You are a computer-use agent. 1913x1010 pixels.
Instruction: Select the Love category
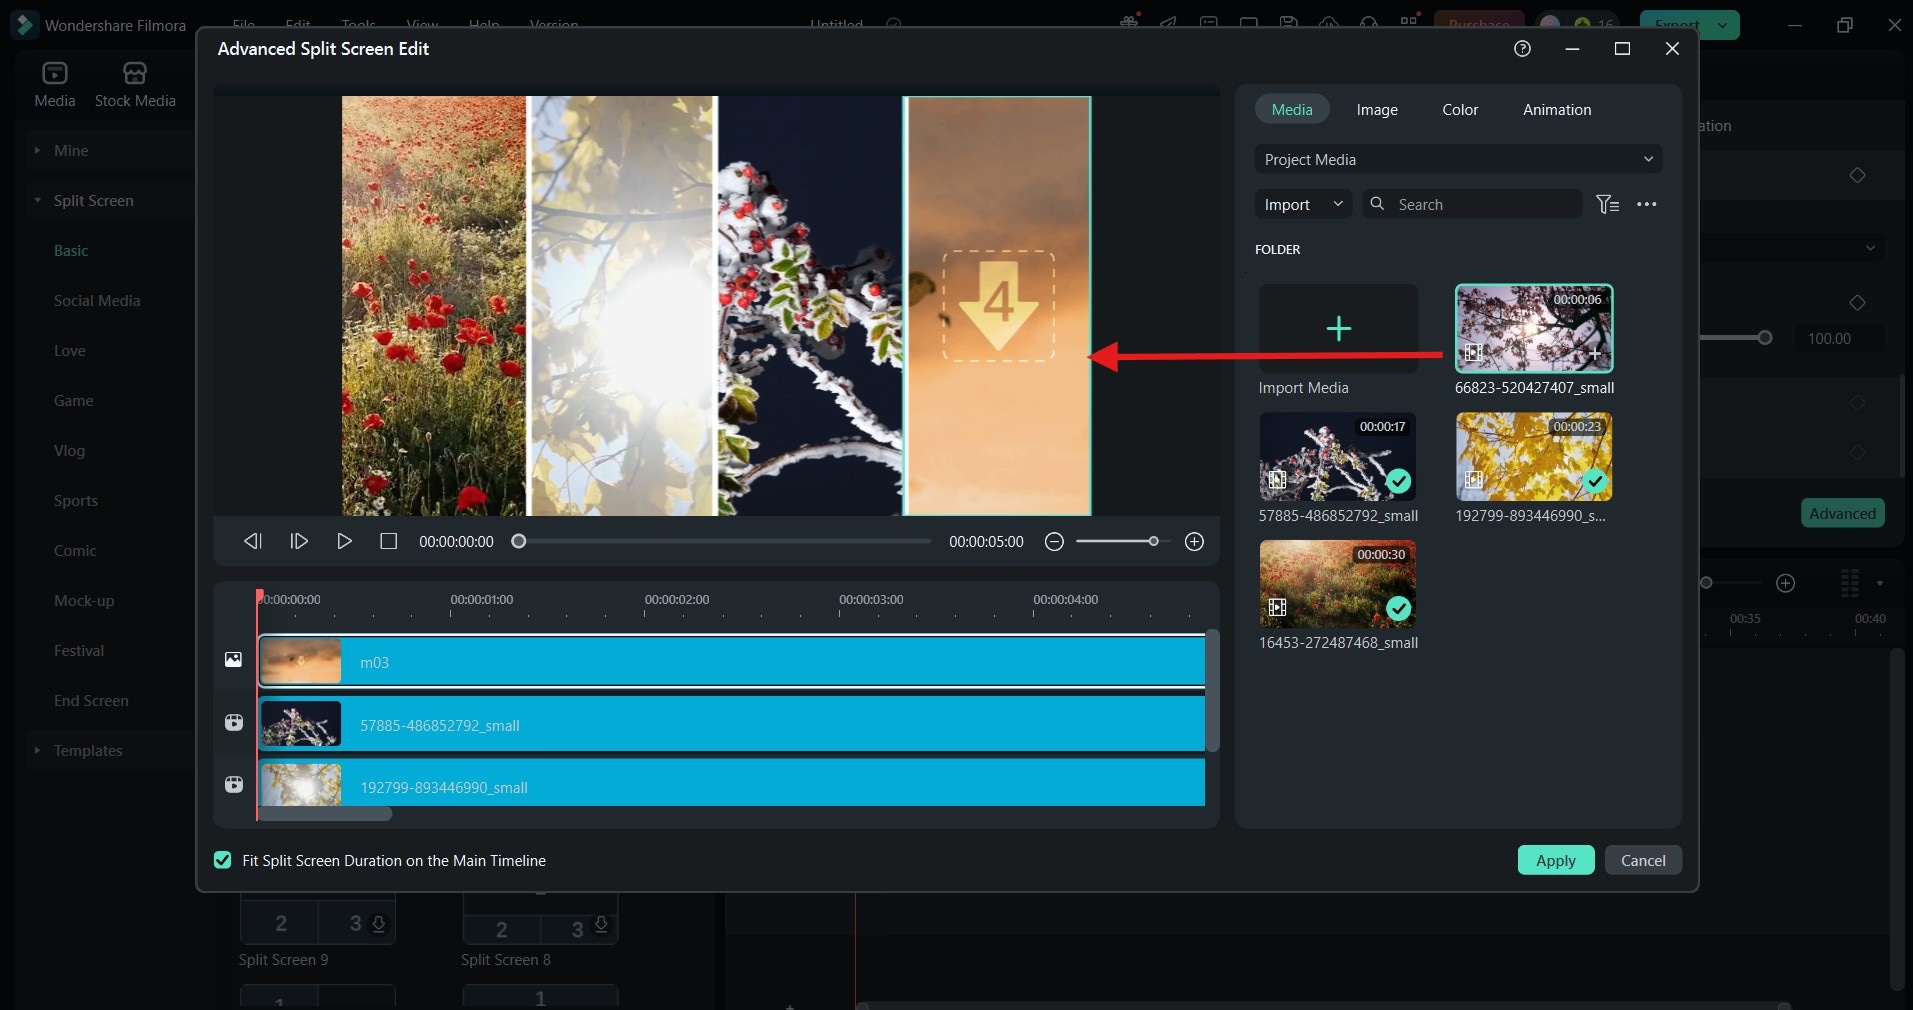70,350
